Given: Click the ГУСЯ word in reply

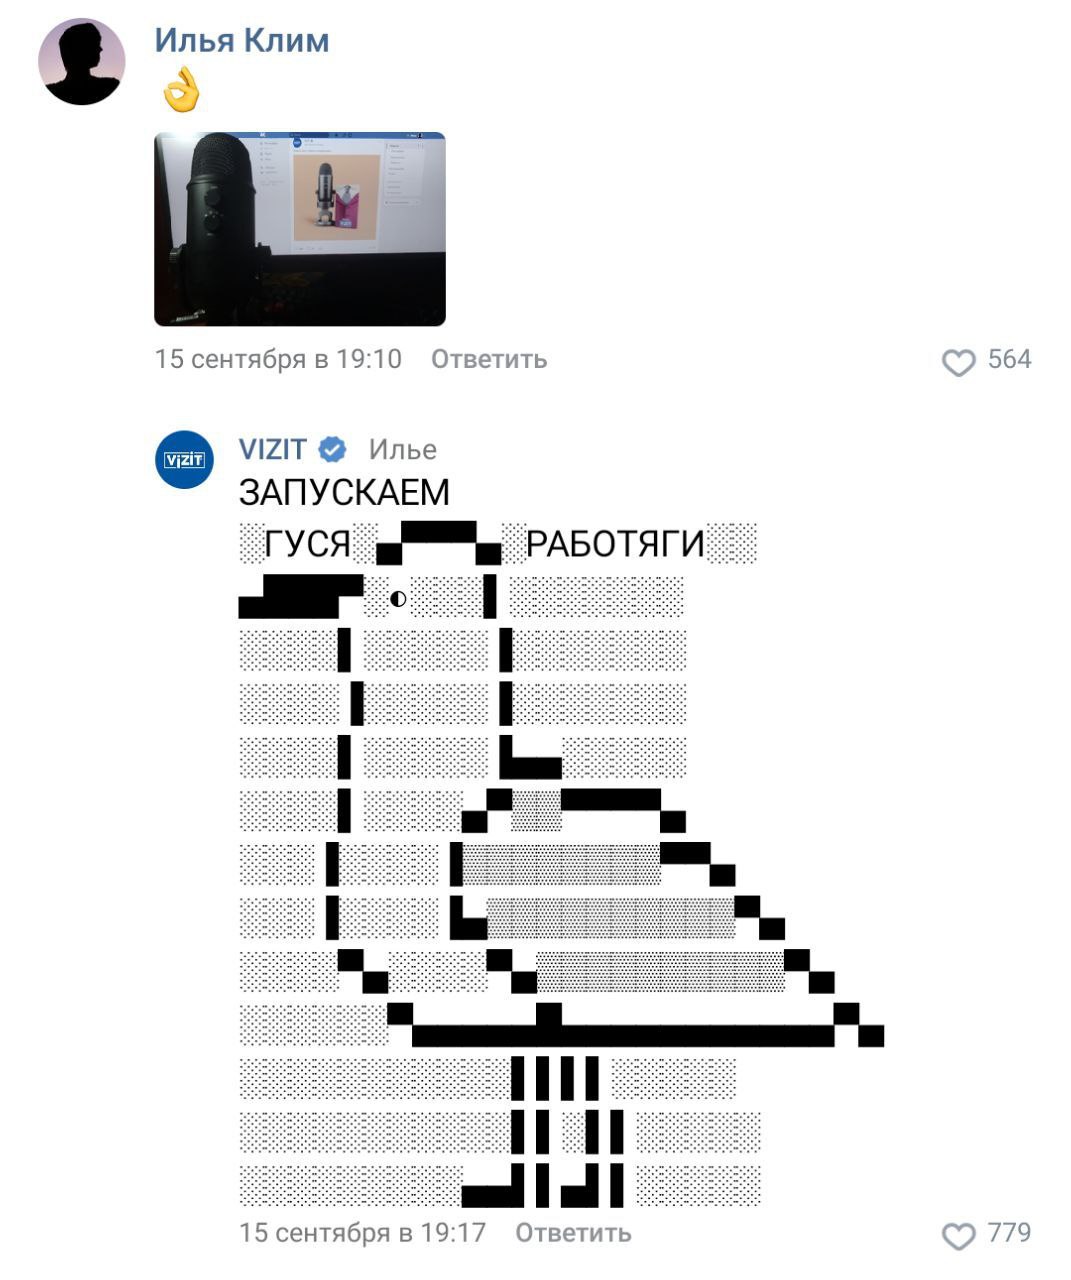Looking at the screenshot, I should pyautogui.click(x=308, y=544).
